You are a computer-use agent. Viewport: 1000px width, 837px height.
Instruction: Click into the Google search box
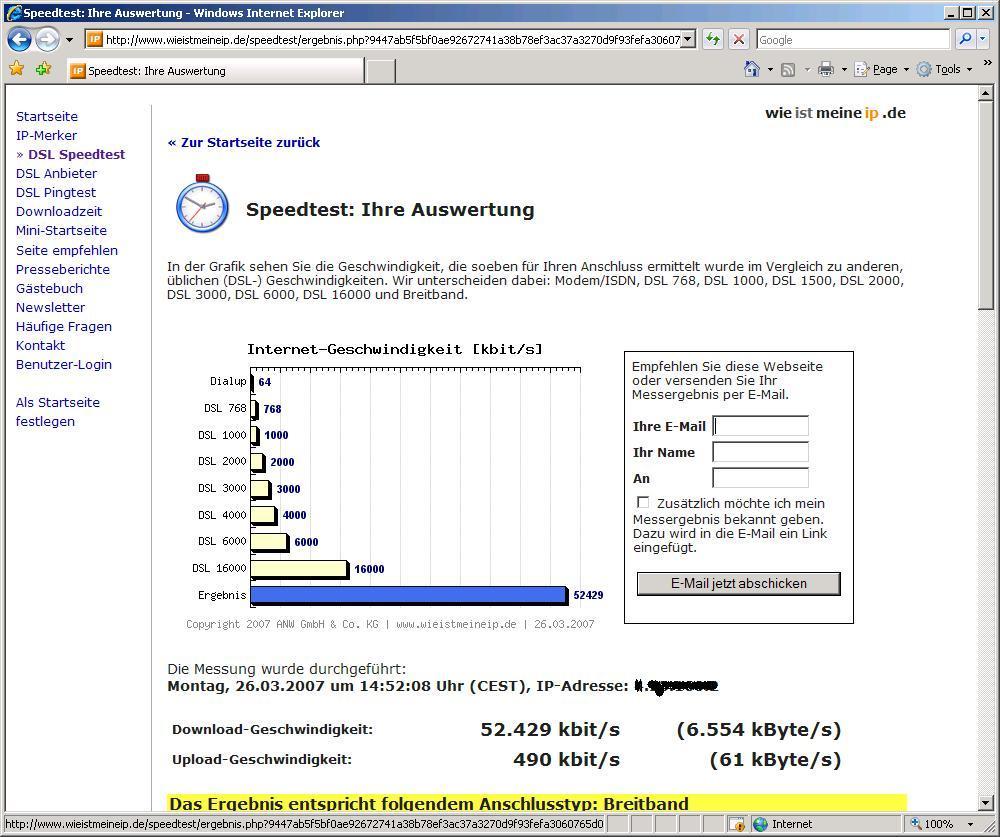853,40
